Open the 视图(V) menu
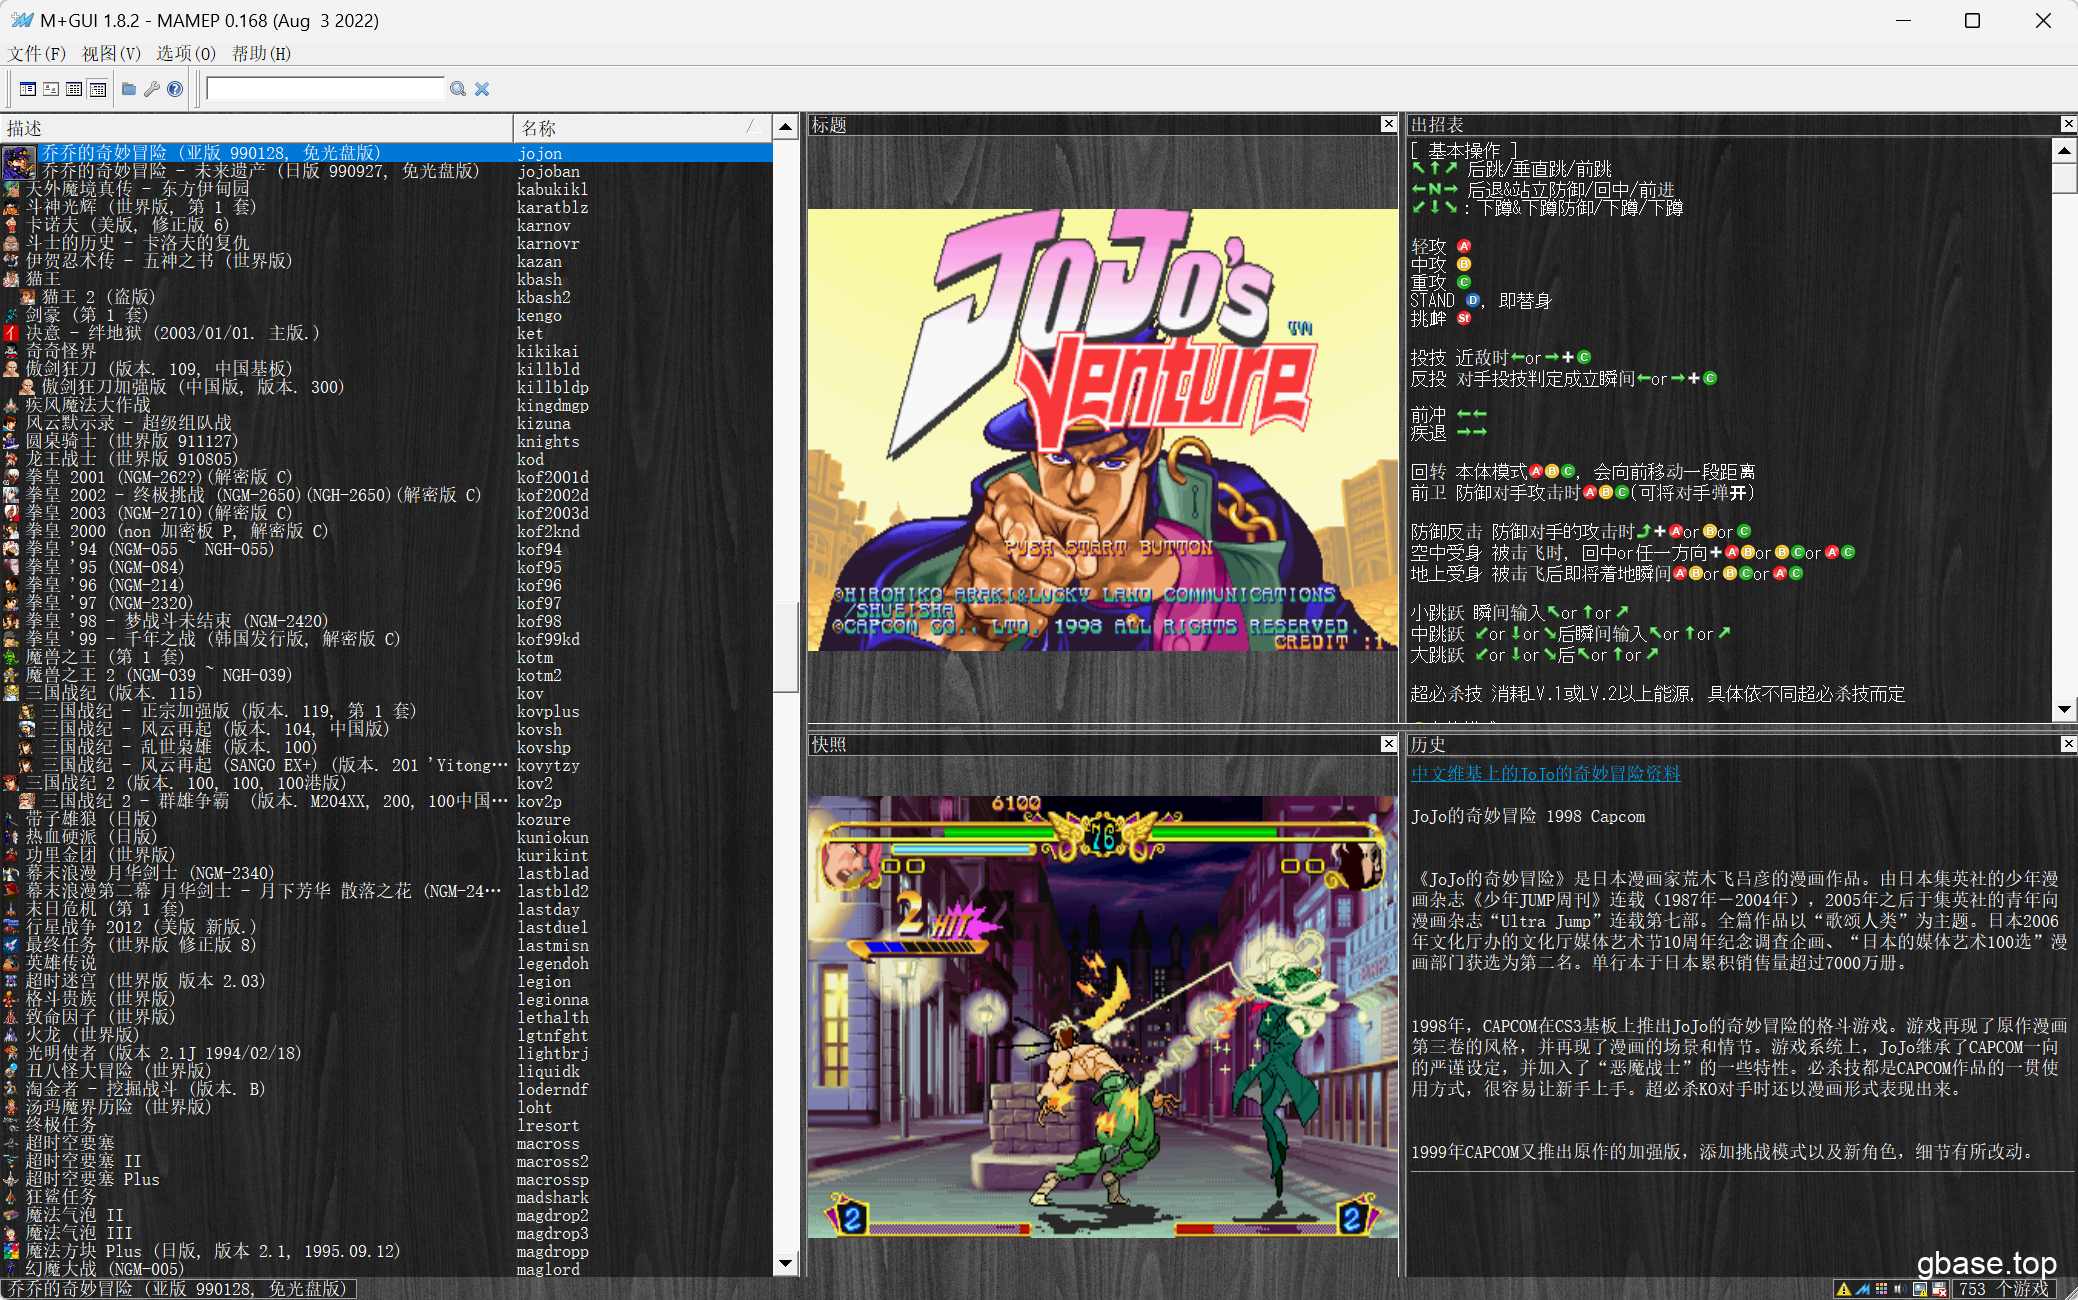Viewport: 2078px width, 1300px height. [x=111, y=53]
